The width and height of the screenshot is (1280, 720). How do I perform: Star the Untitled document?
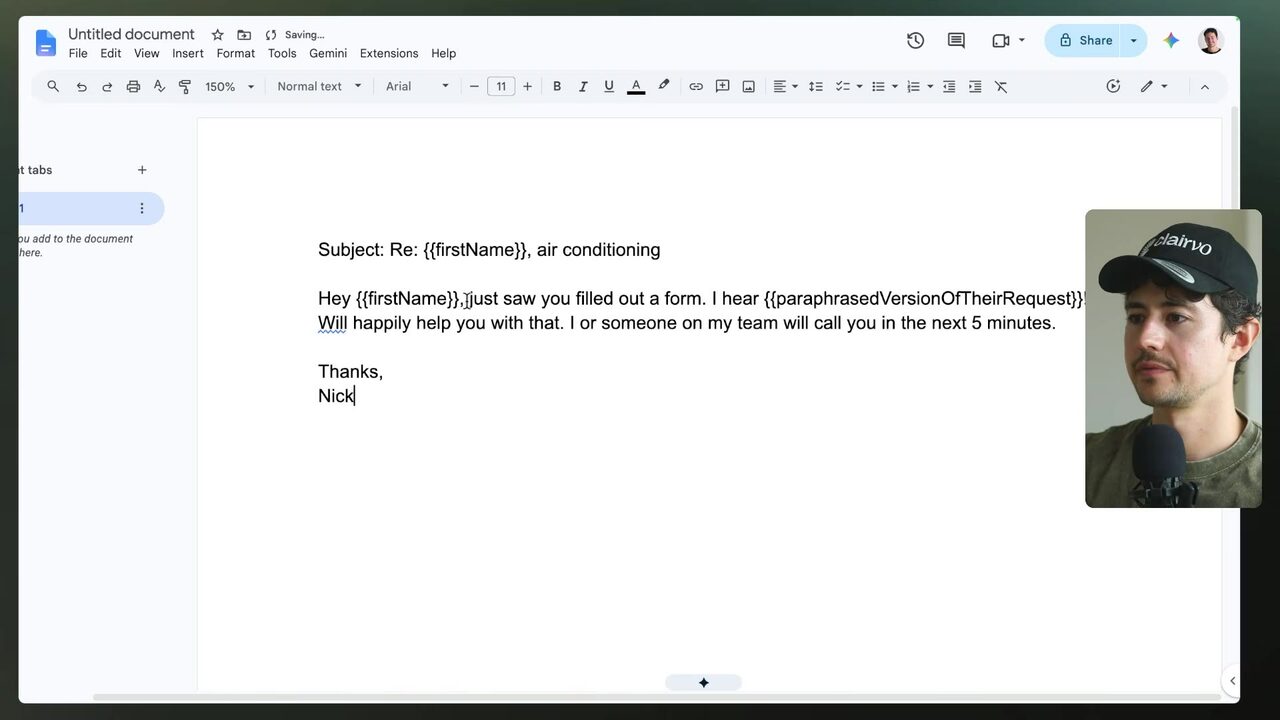coord(217,35)
